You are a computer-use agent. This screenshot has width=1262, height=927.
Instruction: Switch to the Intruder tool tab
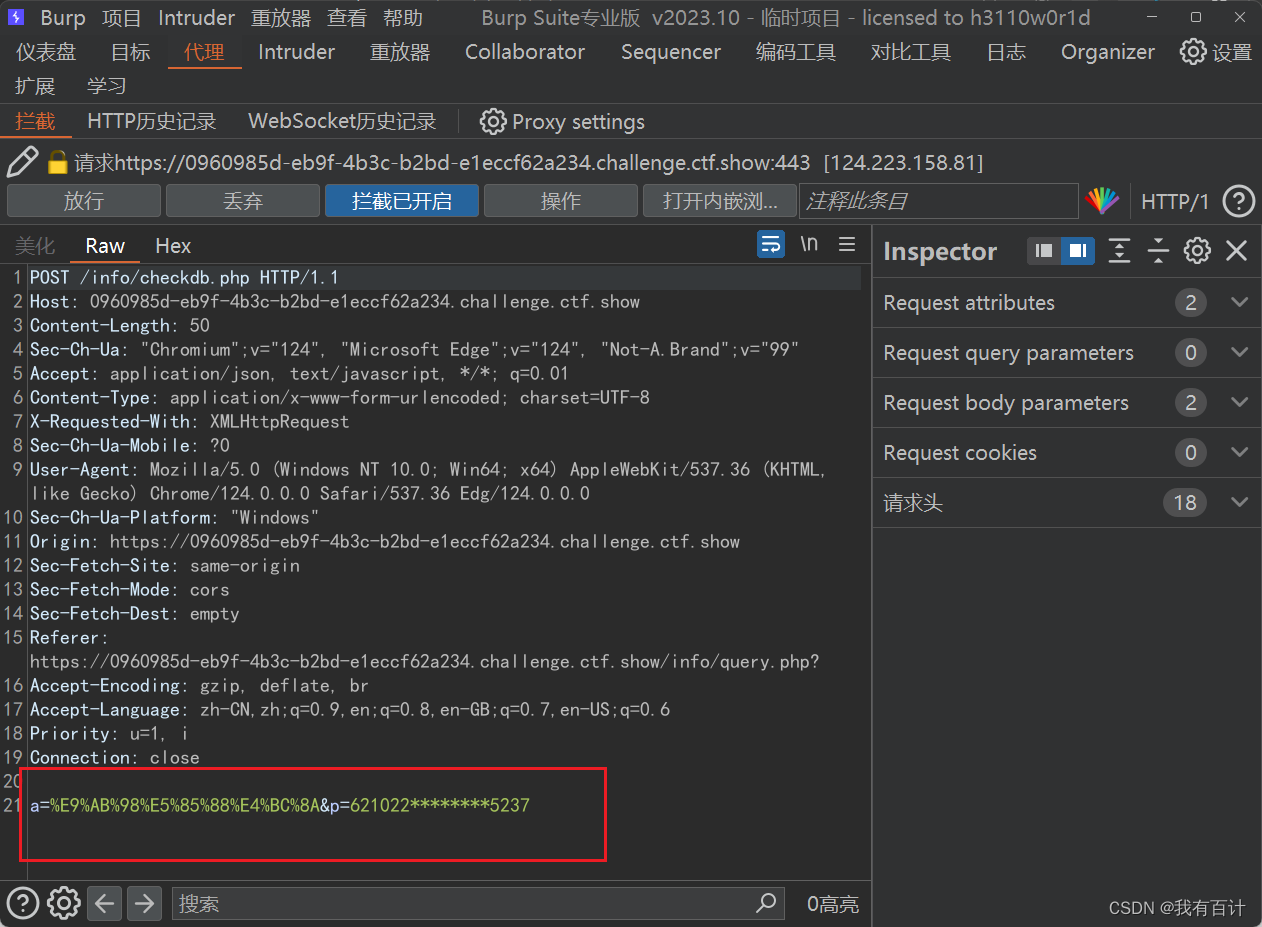(297, 52)
